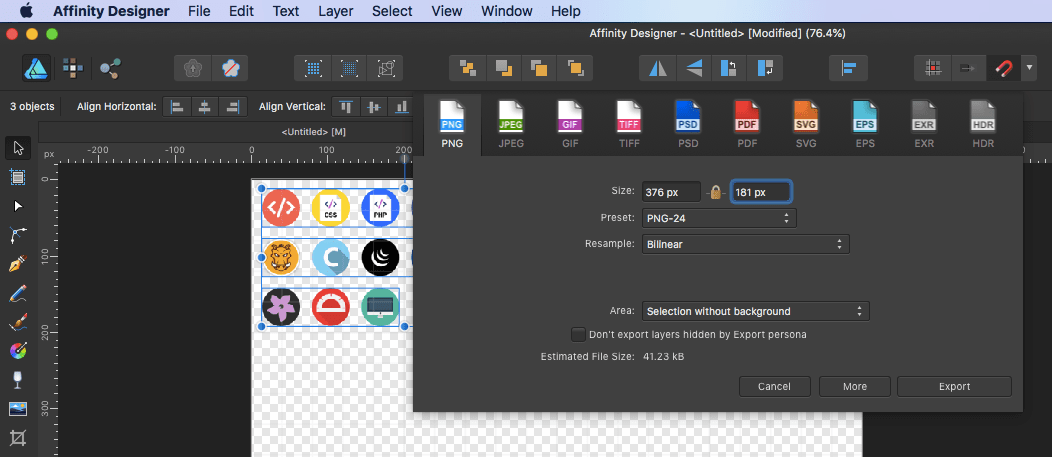Select the Transparency wine glass tool

click(x=17, y=380)
